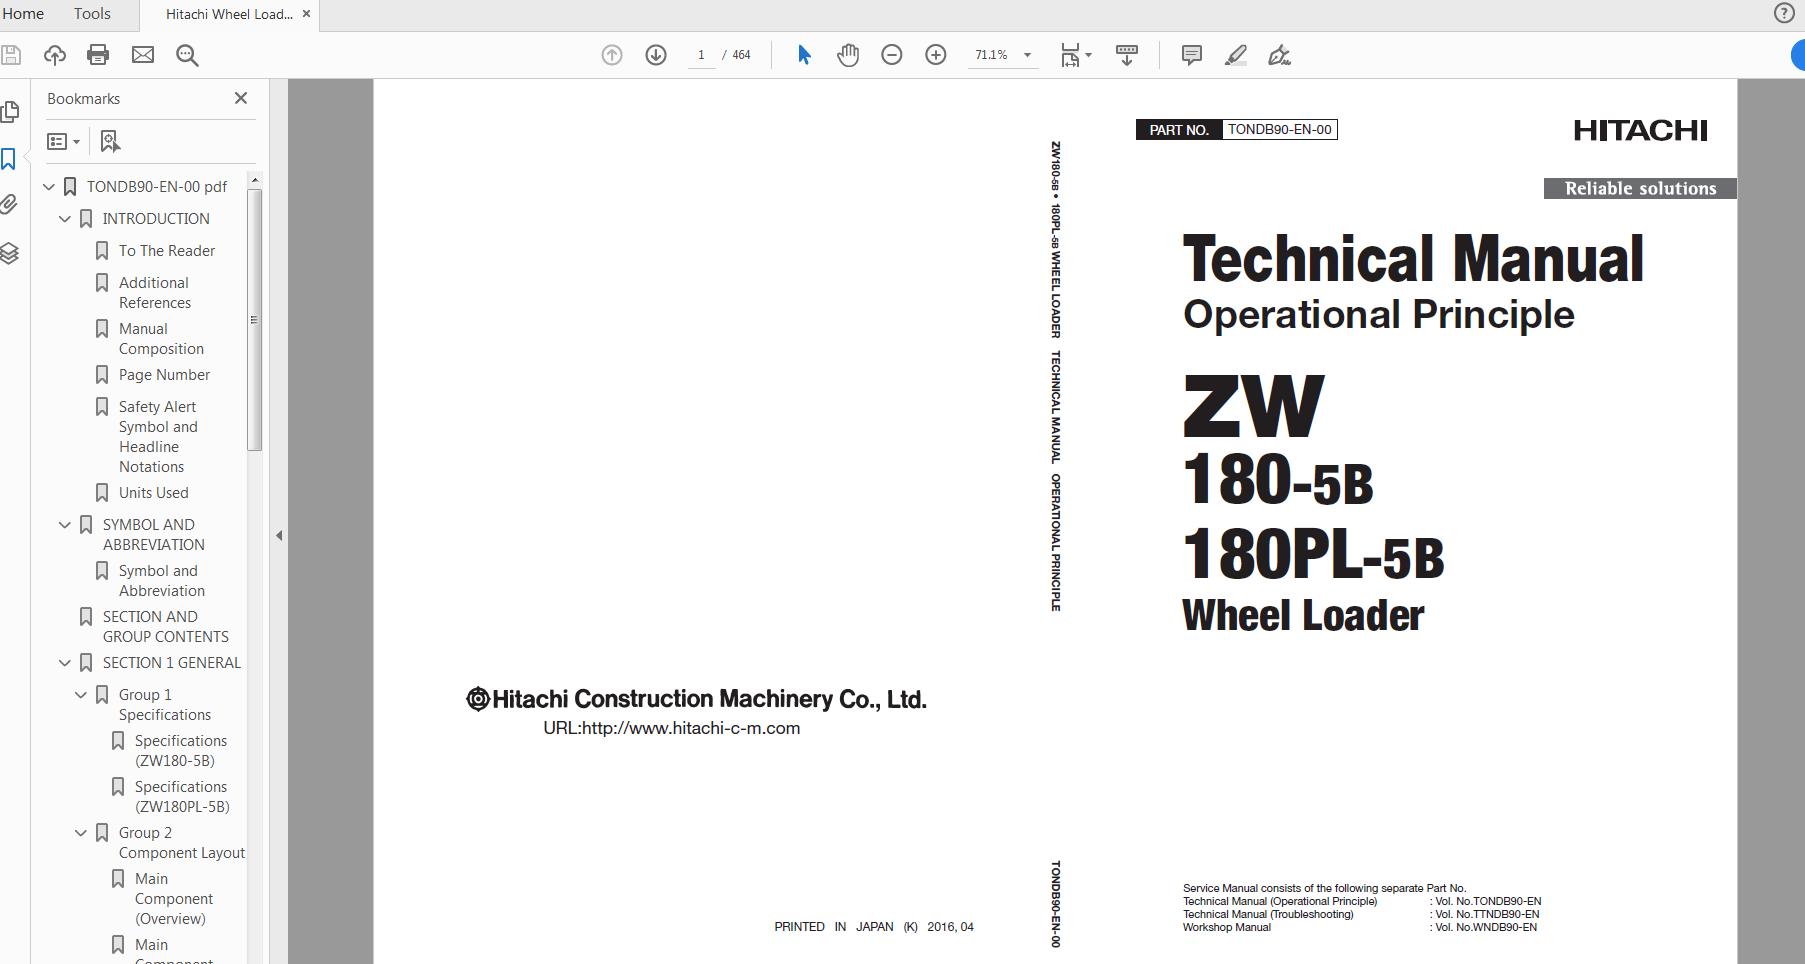Viewport: 1805px width, 964px height.
Task: Click the Save file icon
Action: (x=10, y=55)
